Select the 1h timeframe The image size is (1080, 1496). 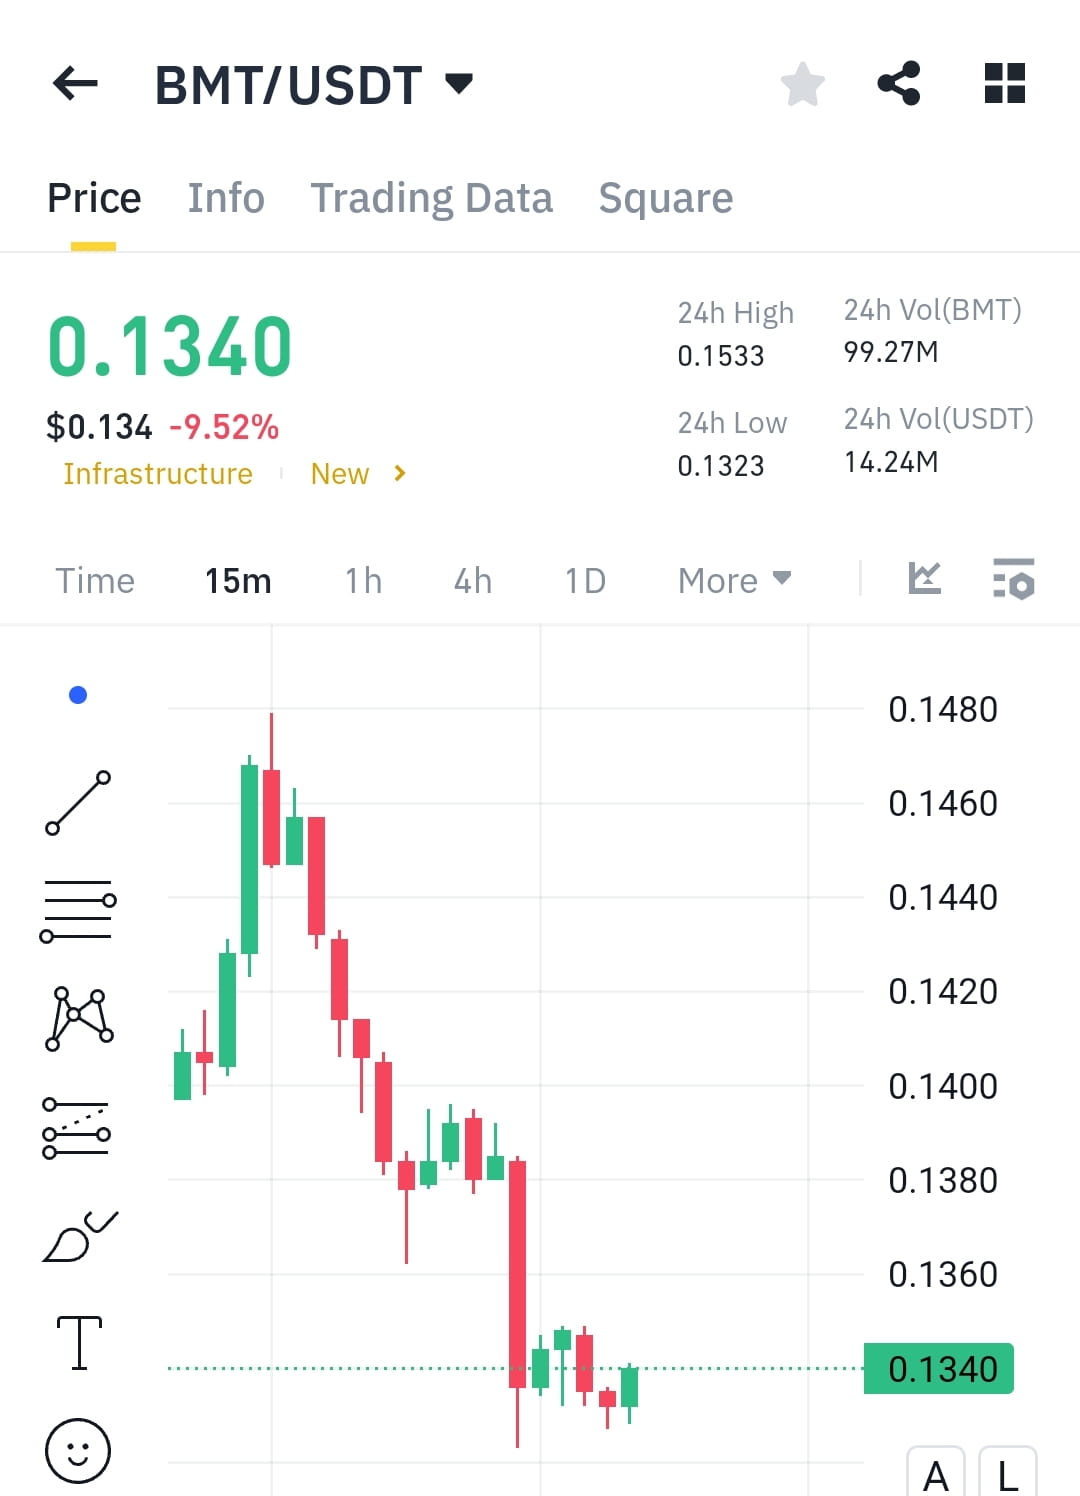pyautogui.click(x=362, y=580)
